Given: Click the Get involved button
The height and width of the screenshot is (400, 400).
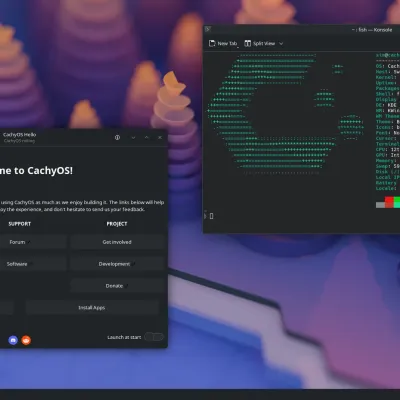Looking at the screenshot, I should pyautogui.click(x=117, y=242).
